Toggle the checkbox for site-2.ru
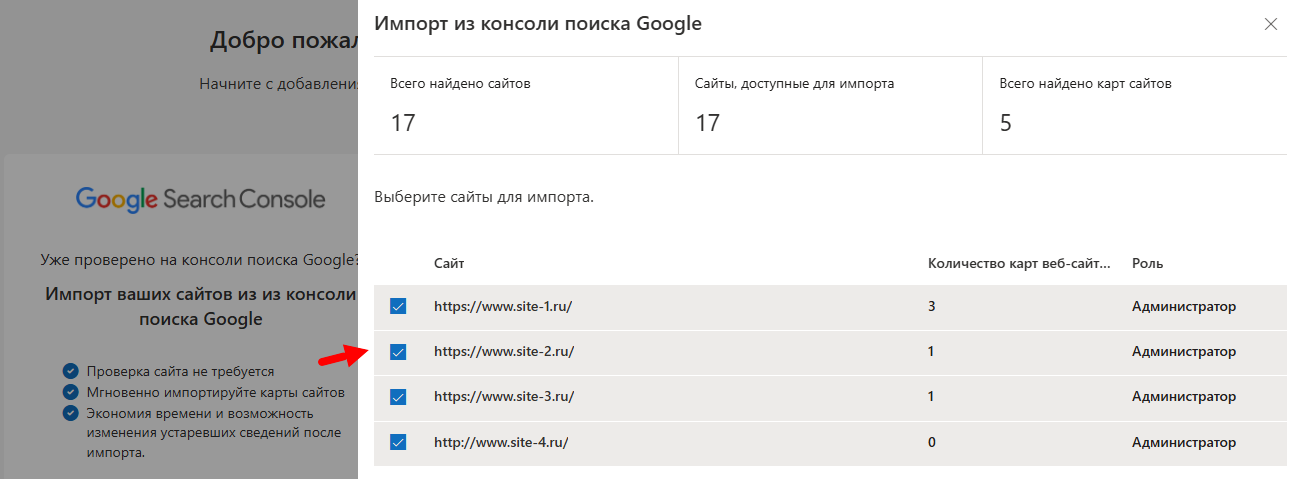 (x=398, y=352)
